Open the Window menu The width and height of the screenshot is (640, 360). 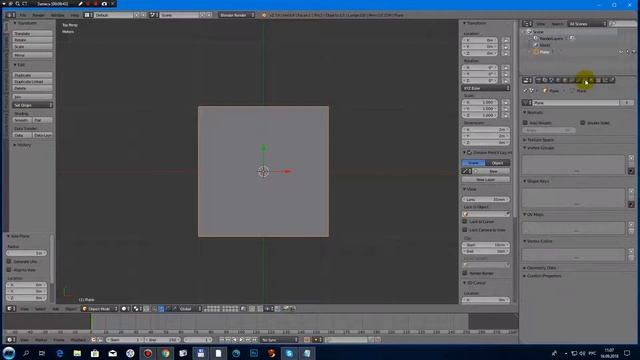click(58, 15)
